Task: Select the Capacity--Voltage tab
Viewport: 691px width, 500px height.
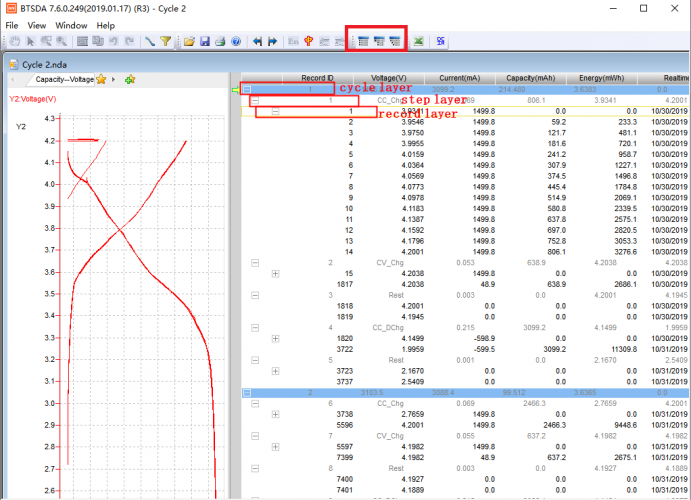Action: coord(64,79)
